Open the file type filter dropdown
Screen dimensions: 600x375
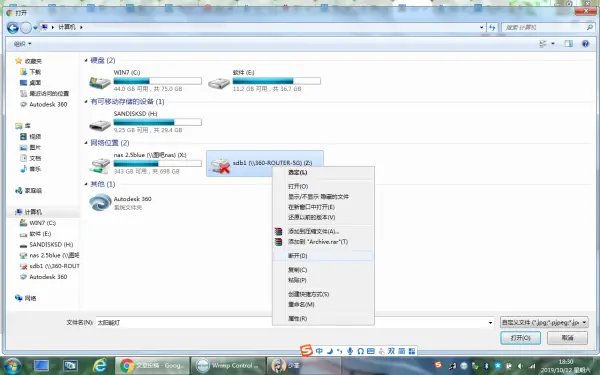(544, 323)
